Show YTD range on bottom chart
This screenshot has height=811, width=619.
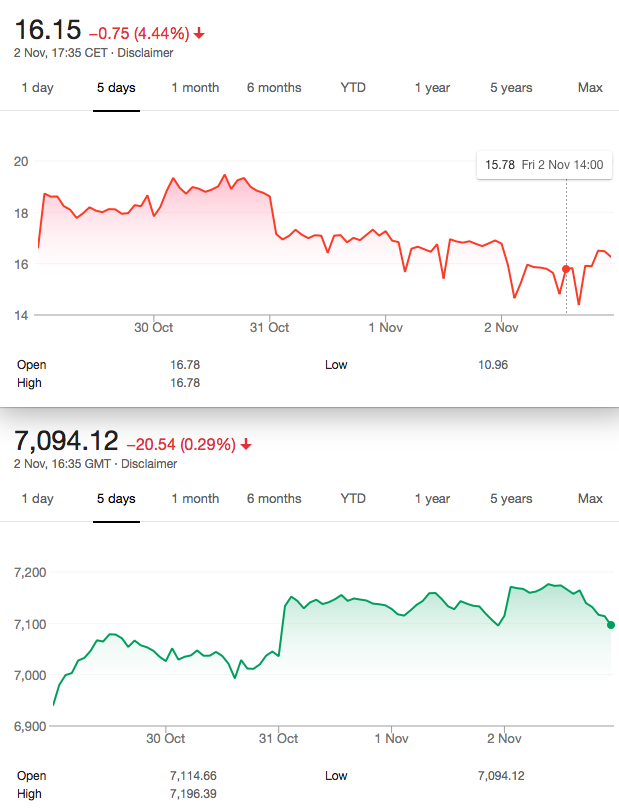tap(353, 499)
